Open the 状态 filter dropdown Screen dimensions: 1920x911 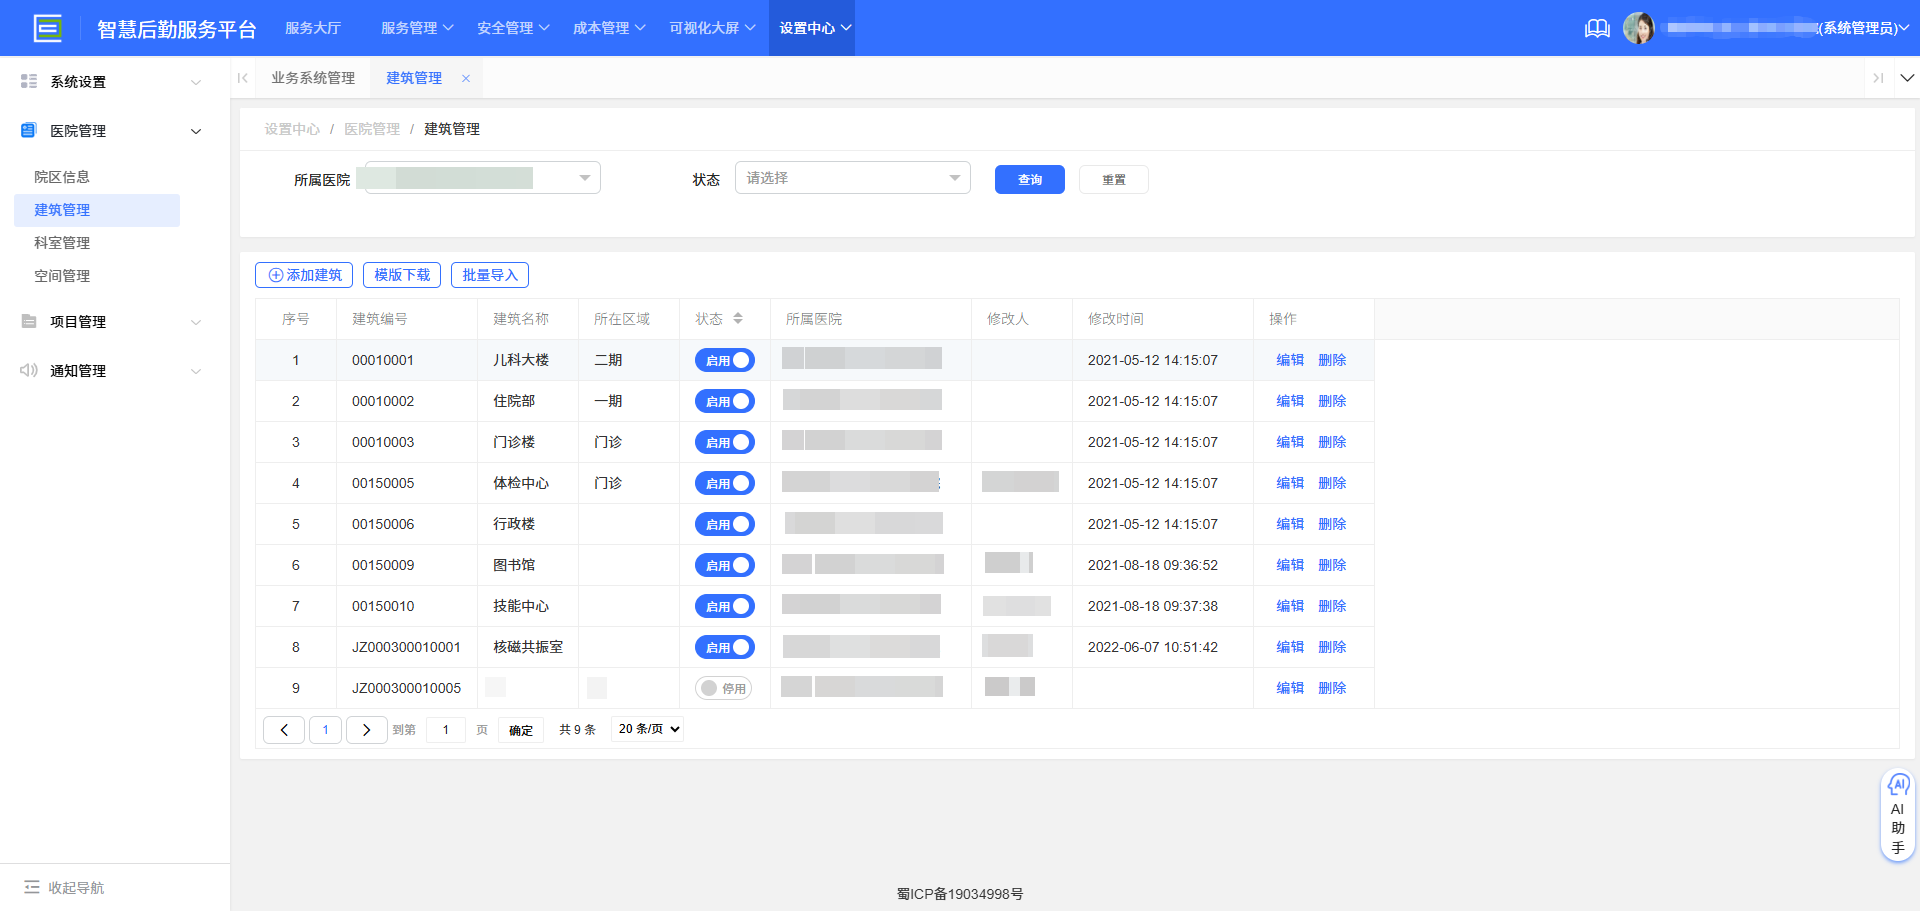coord(852,178)
